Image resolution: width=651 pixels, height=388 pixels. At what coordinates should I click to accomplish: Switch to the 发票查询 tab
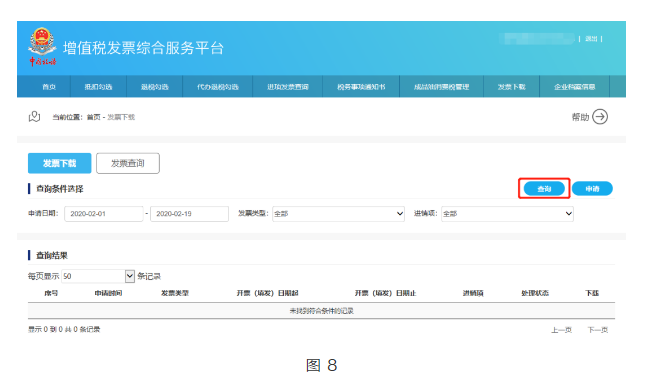pyautogui.click(x=128, y=163)
